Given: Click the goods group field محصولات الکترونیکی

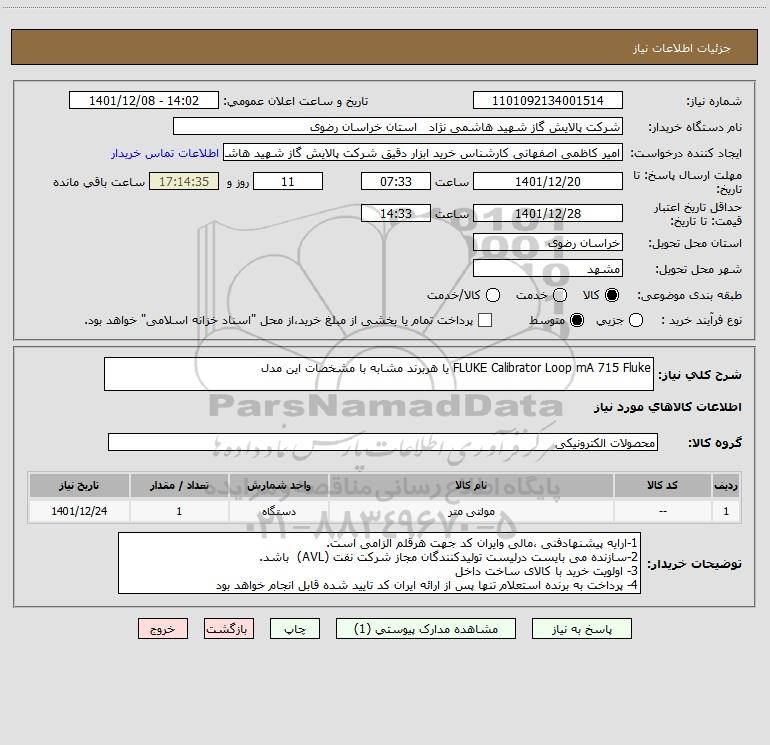Looking at the screenshot, I should [383, 442].
